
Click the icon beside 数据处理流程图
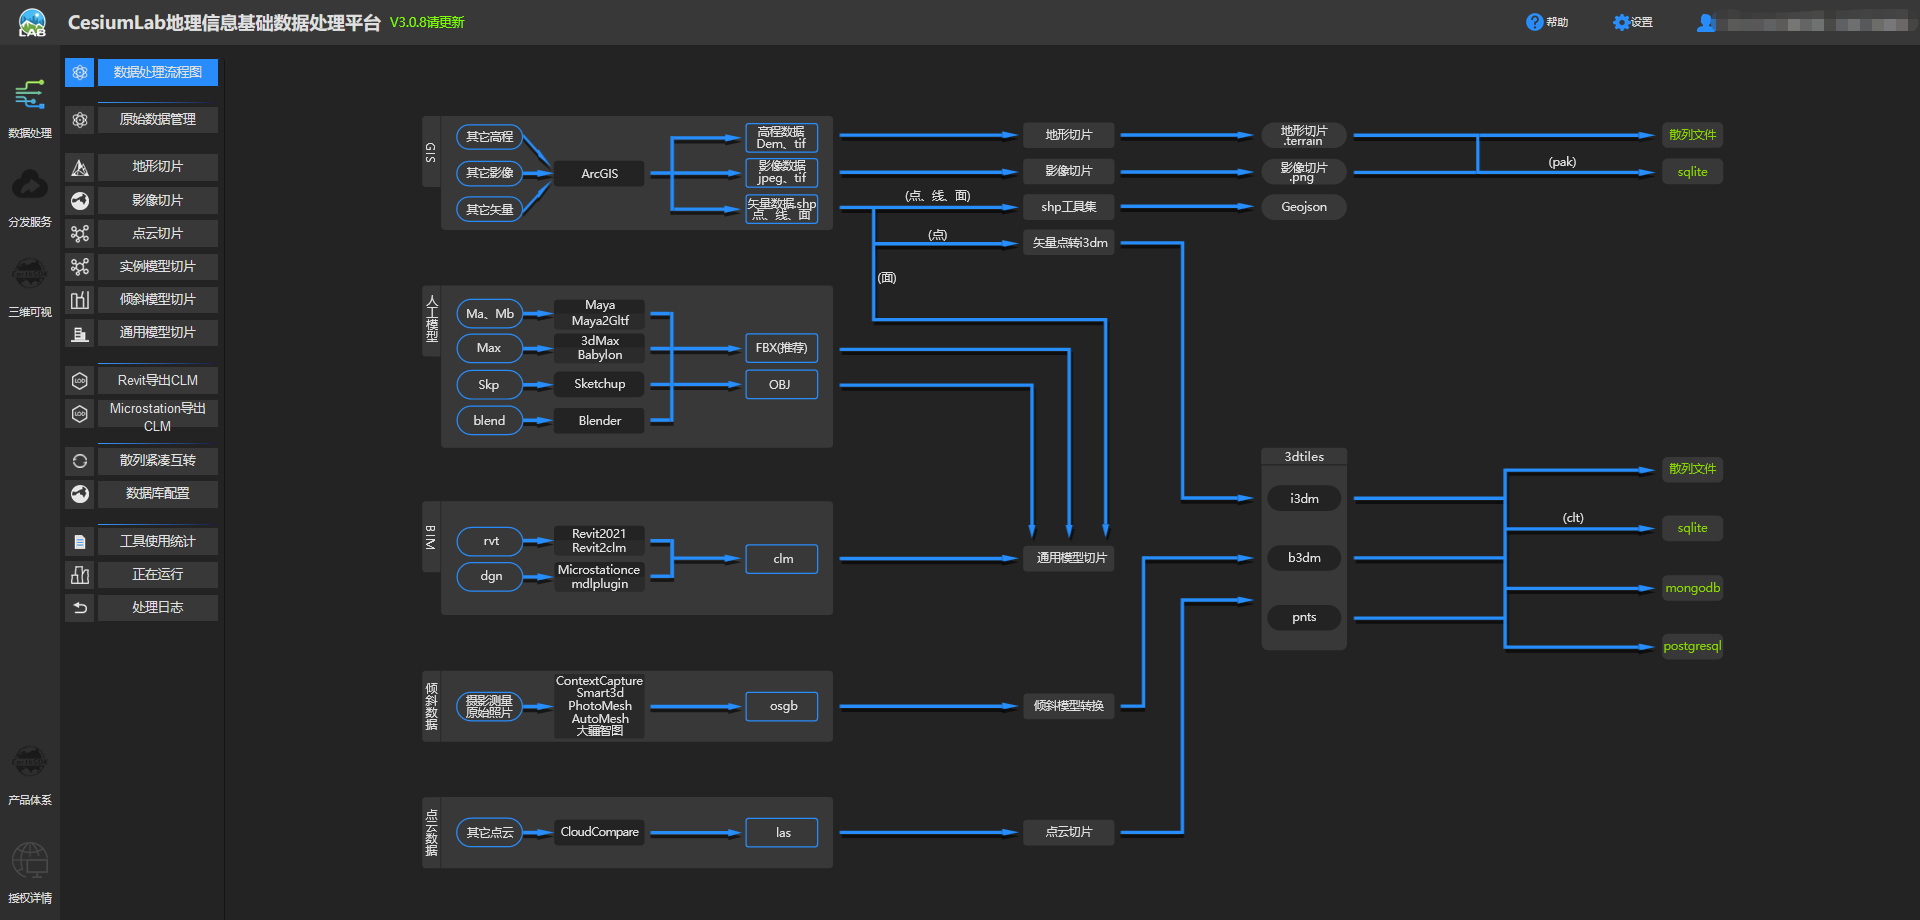pos(80,72)
